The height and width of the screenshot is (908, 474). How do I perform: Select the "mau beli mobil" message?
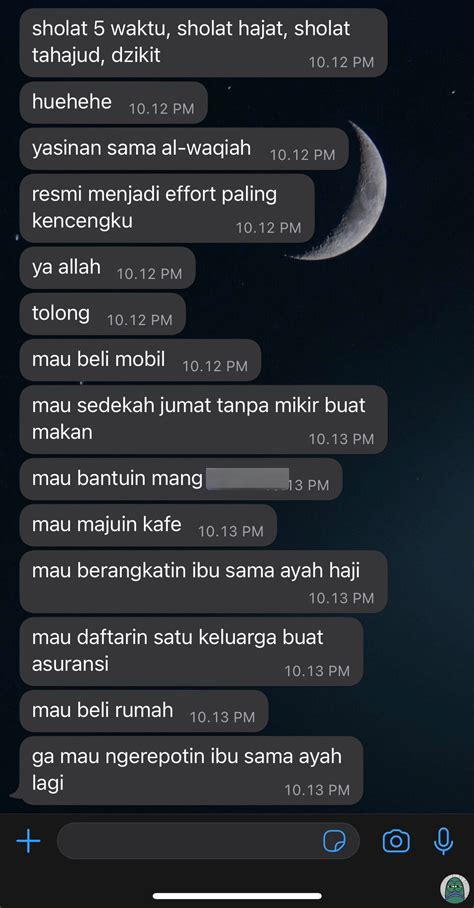pos(140,360)
